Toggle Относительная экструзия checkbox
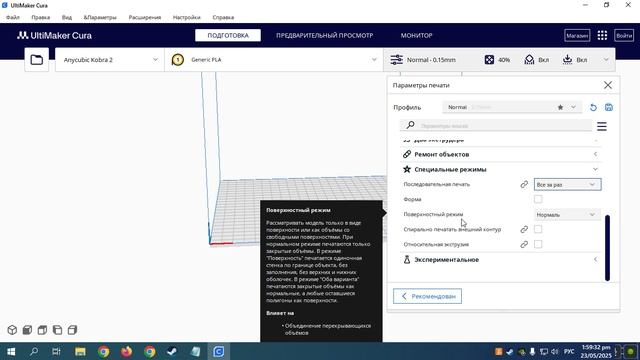The image size is (640, 360). click(538, 244)
